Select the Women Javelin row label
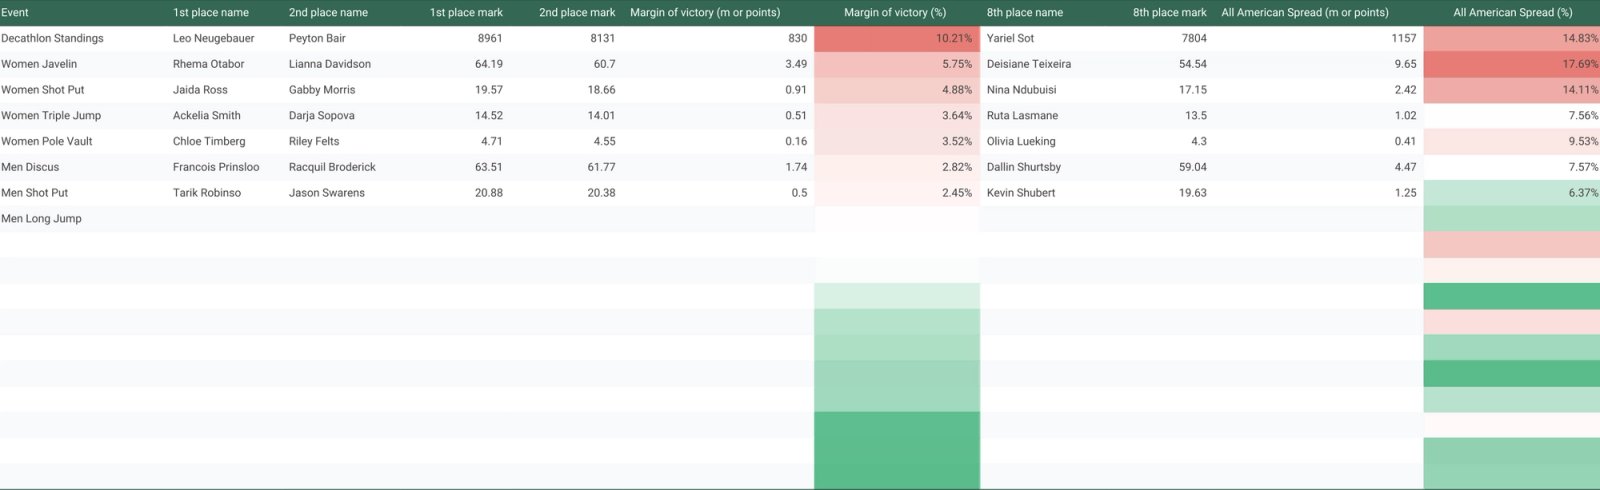This screenshot has height=490, width=1600. (x=39, y=64)
